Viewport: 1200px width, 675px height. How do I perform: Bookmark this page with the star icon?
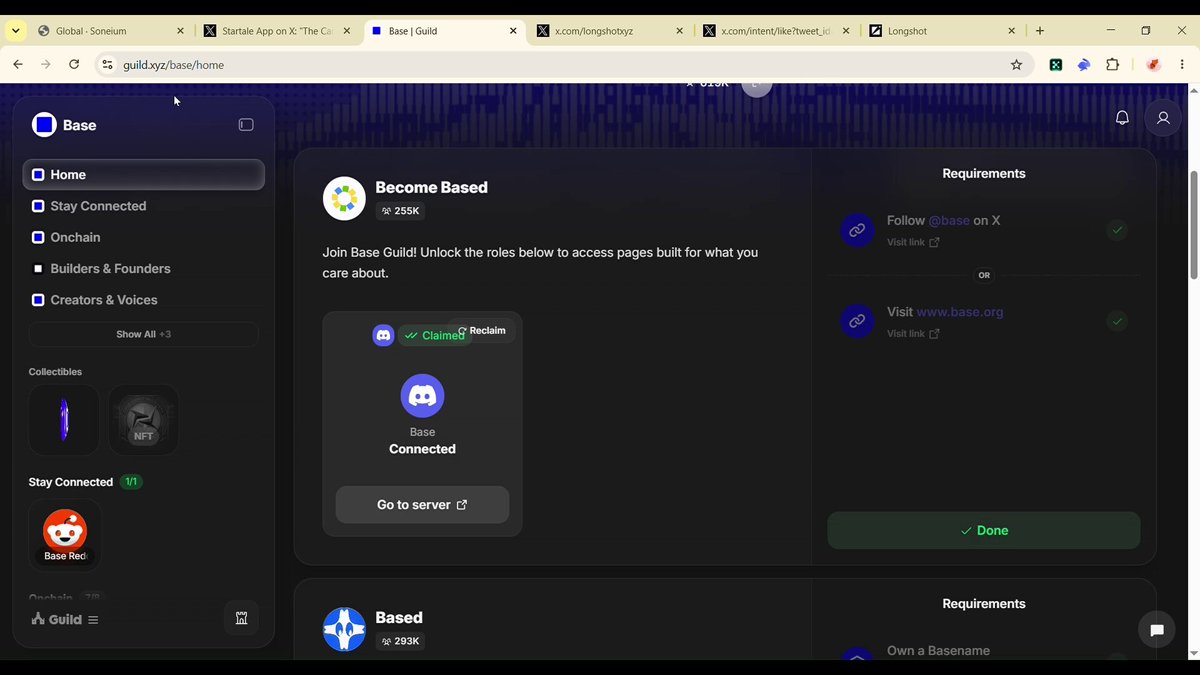pos(1016,65)
